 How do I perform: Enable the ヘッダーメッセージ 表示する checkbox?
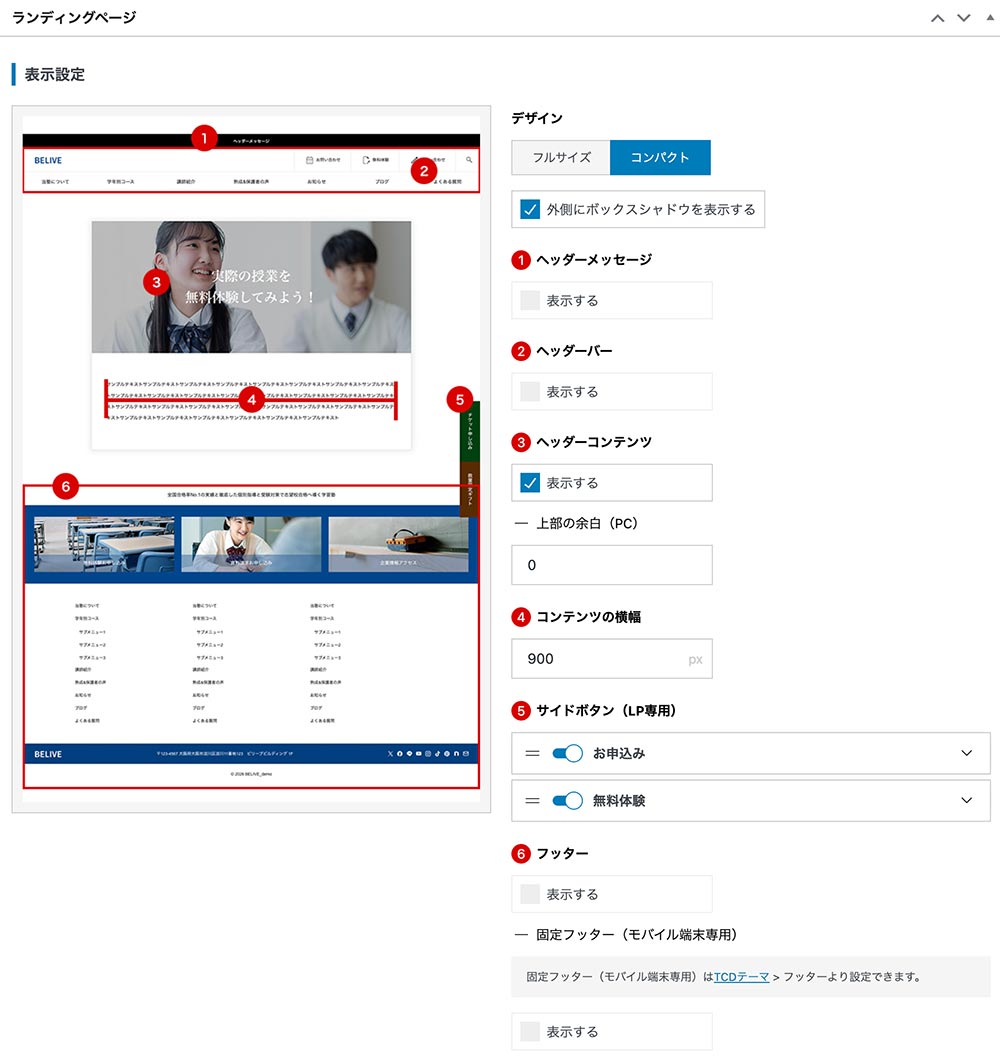tap(530, 300)
